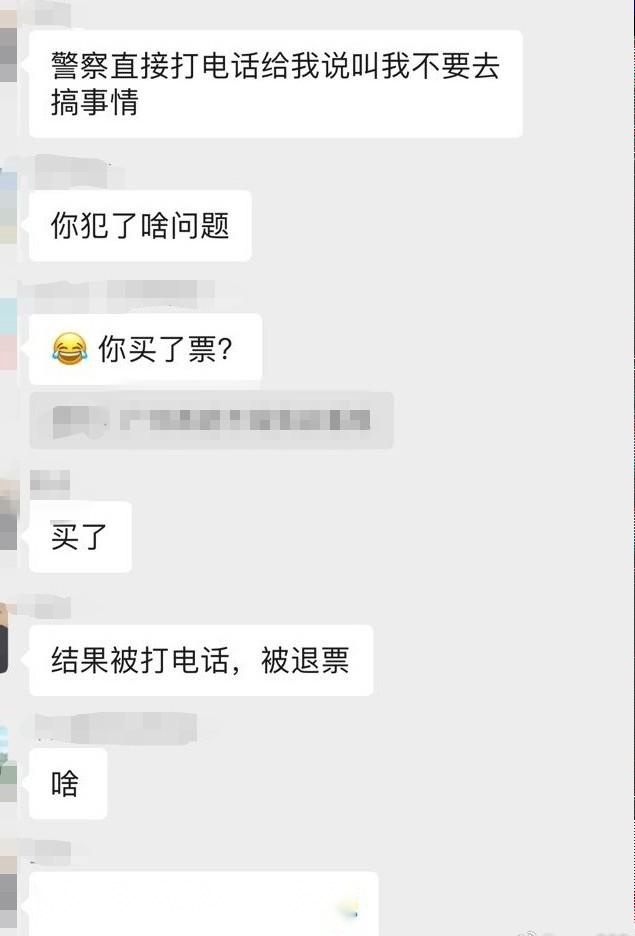Select the 你犯了啥问题 message bubble
This screenshot has height=936, width=635.
[140, 226]
